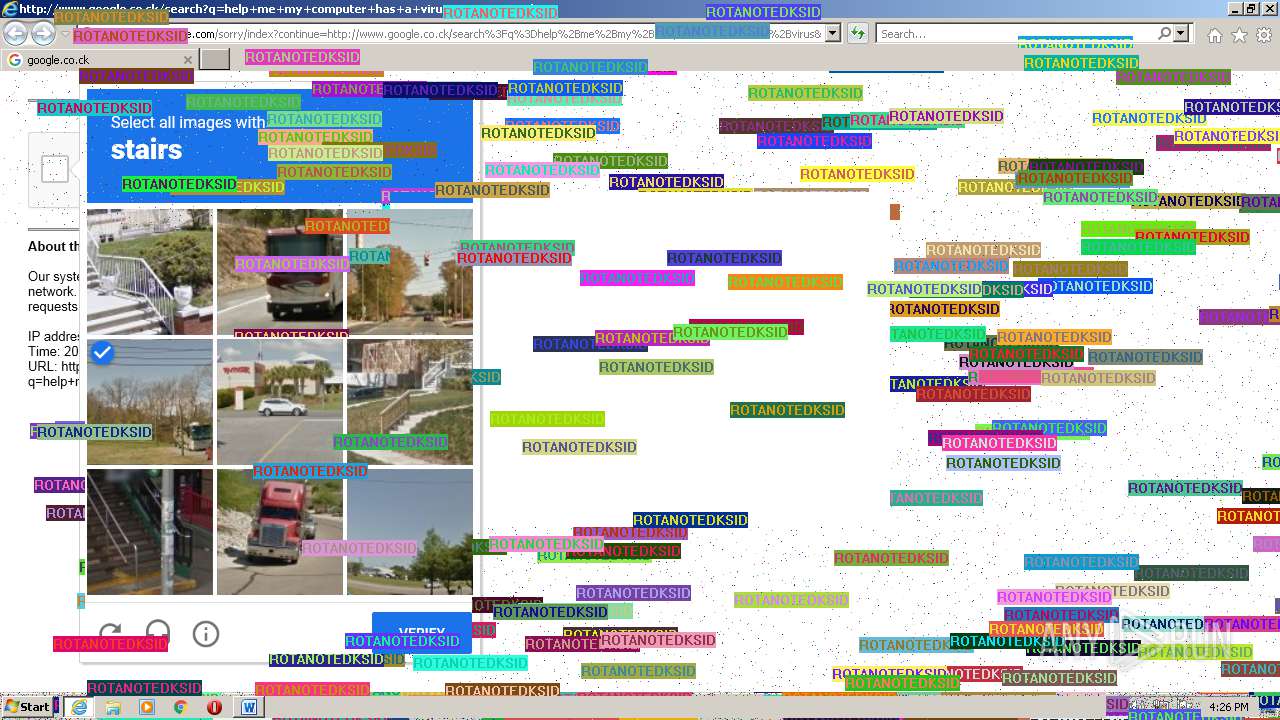Open Windows Explorer folder icon in taskbar
Image resolution: width=1280 pixels, height=720 pixels.
pos(113,707)
